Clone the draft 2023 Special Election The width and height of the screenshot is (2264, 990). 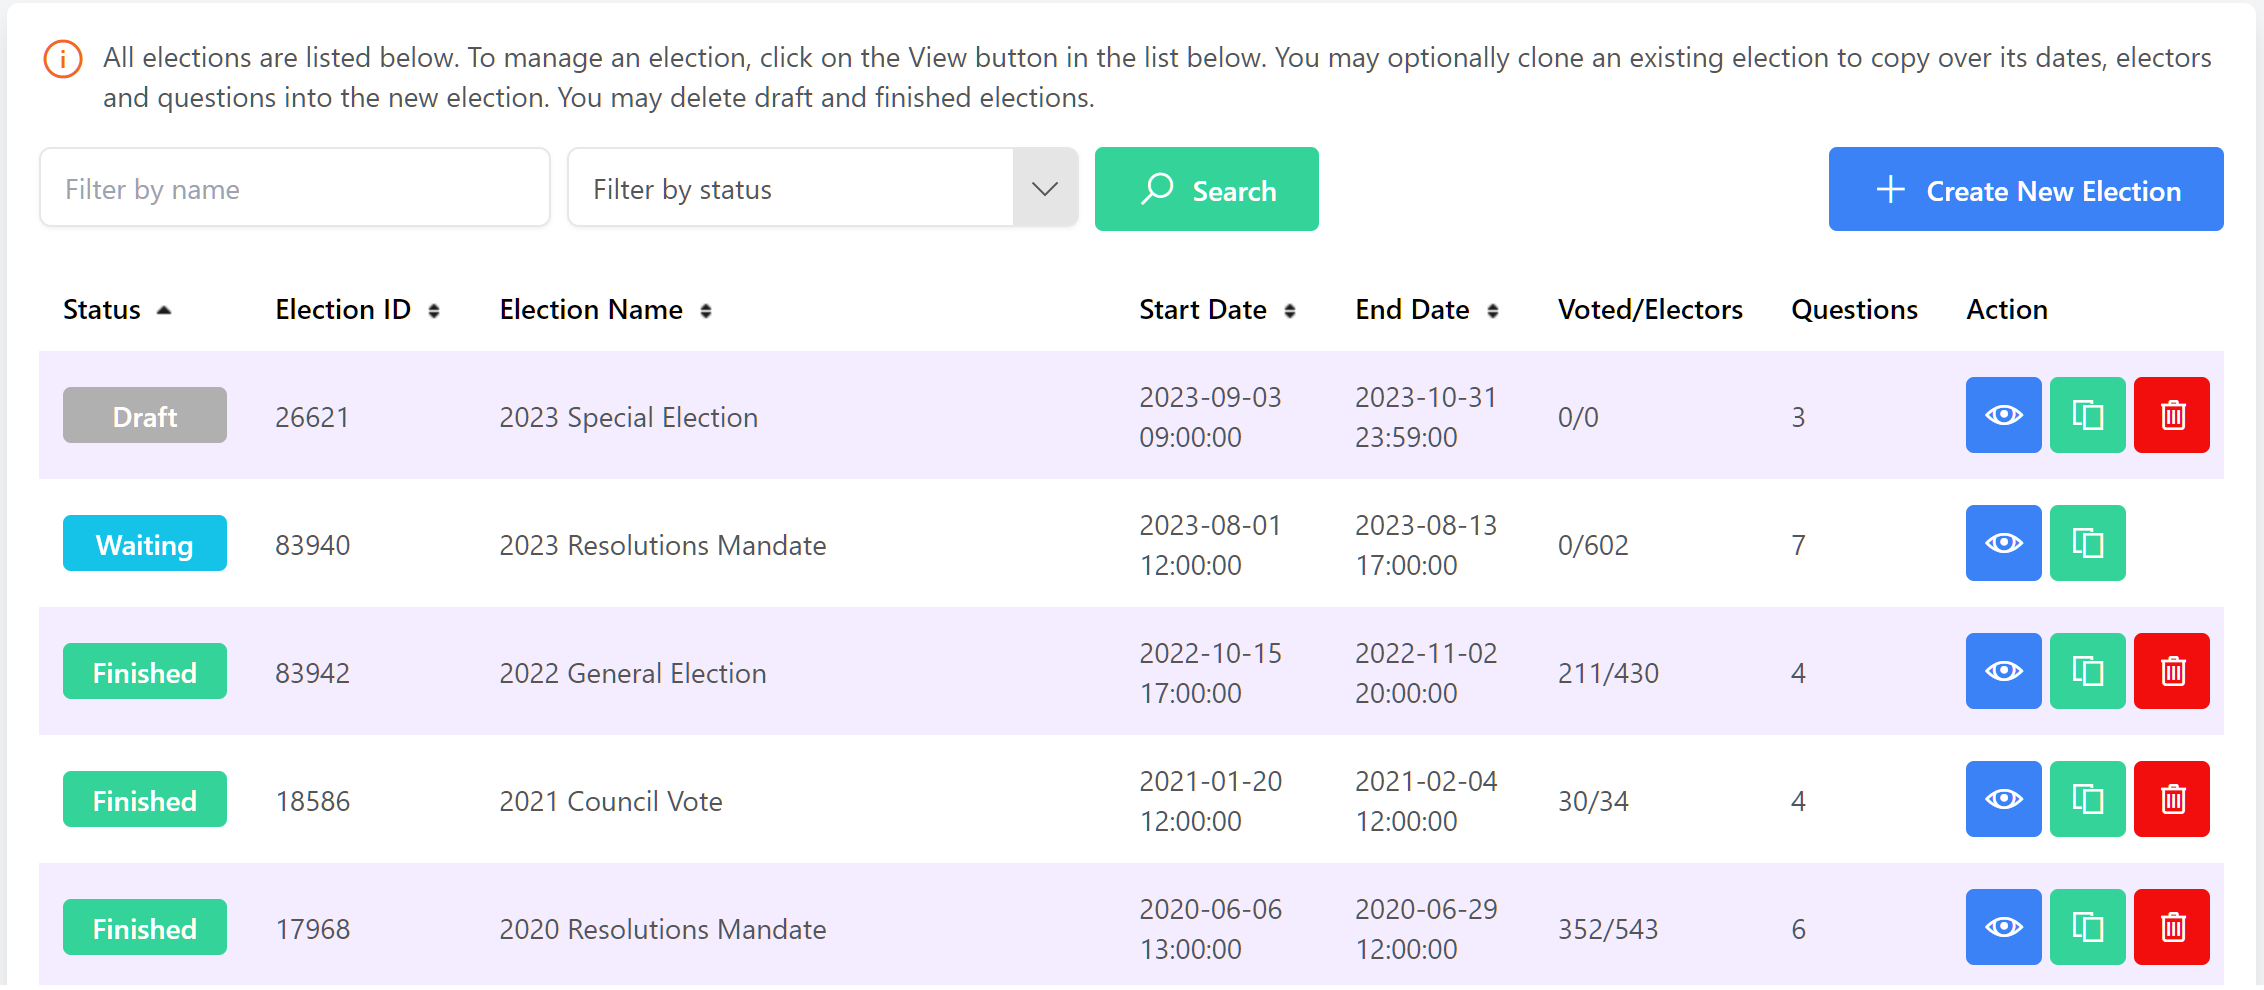(2087, 415)
